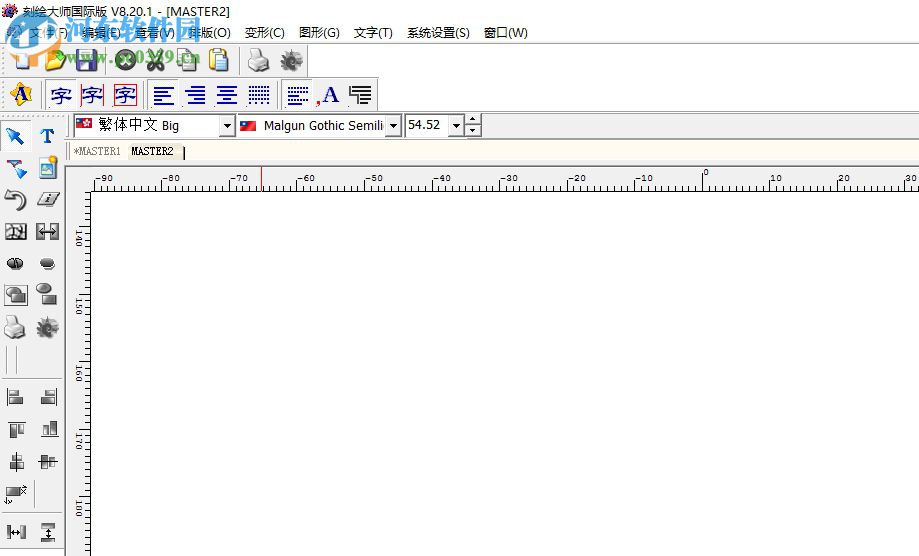
Task: Increase font size with up stepper
Action: coord(472,120)
